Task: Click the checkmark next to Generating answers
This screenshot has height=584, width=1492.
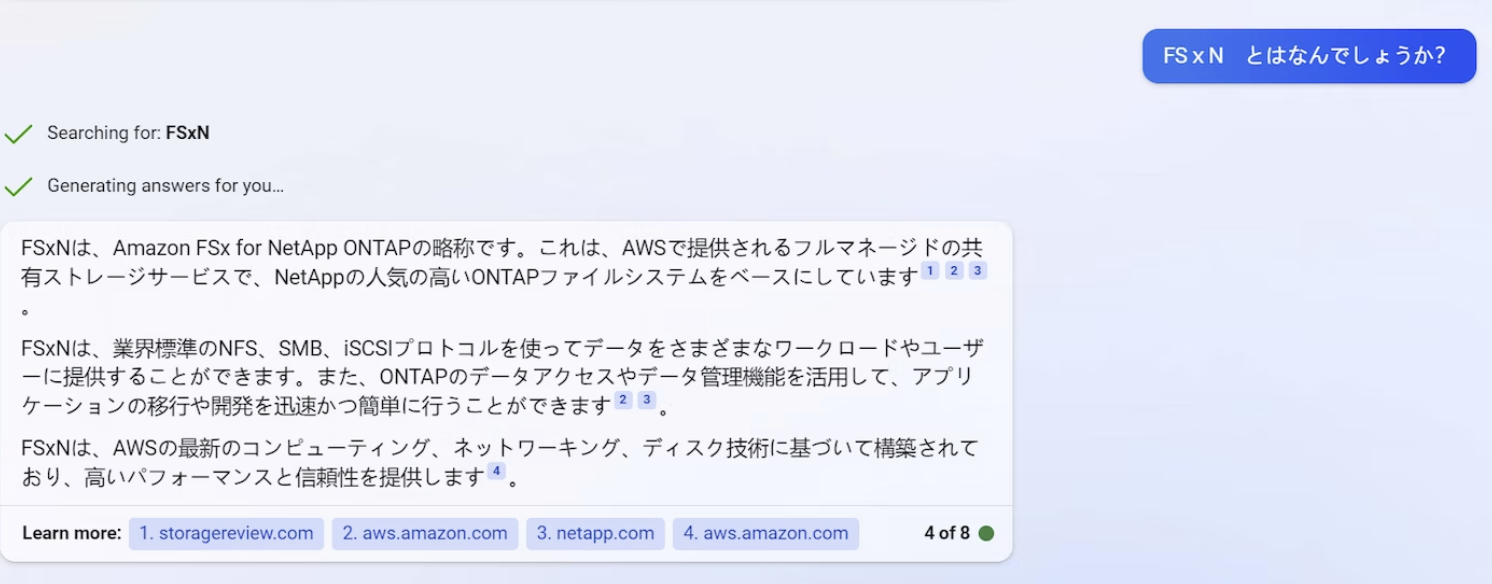Action: tap(19, 184)
